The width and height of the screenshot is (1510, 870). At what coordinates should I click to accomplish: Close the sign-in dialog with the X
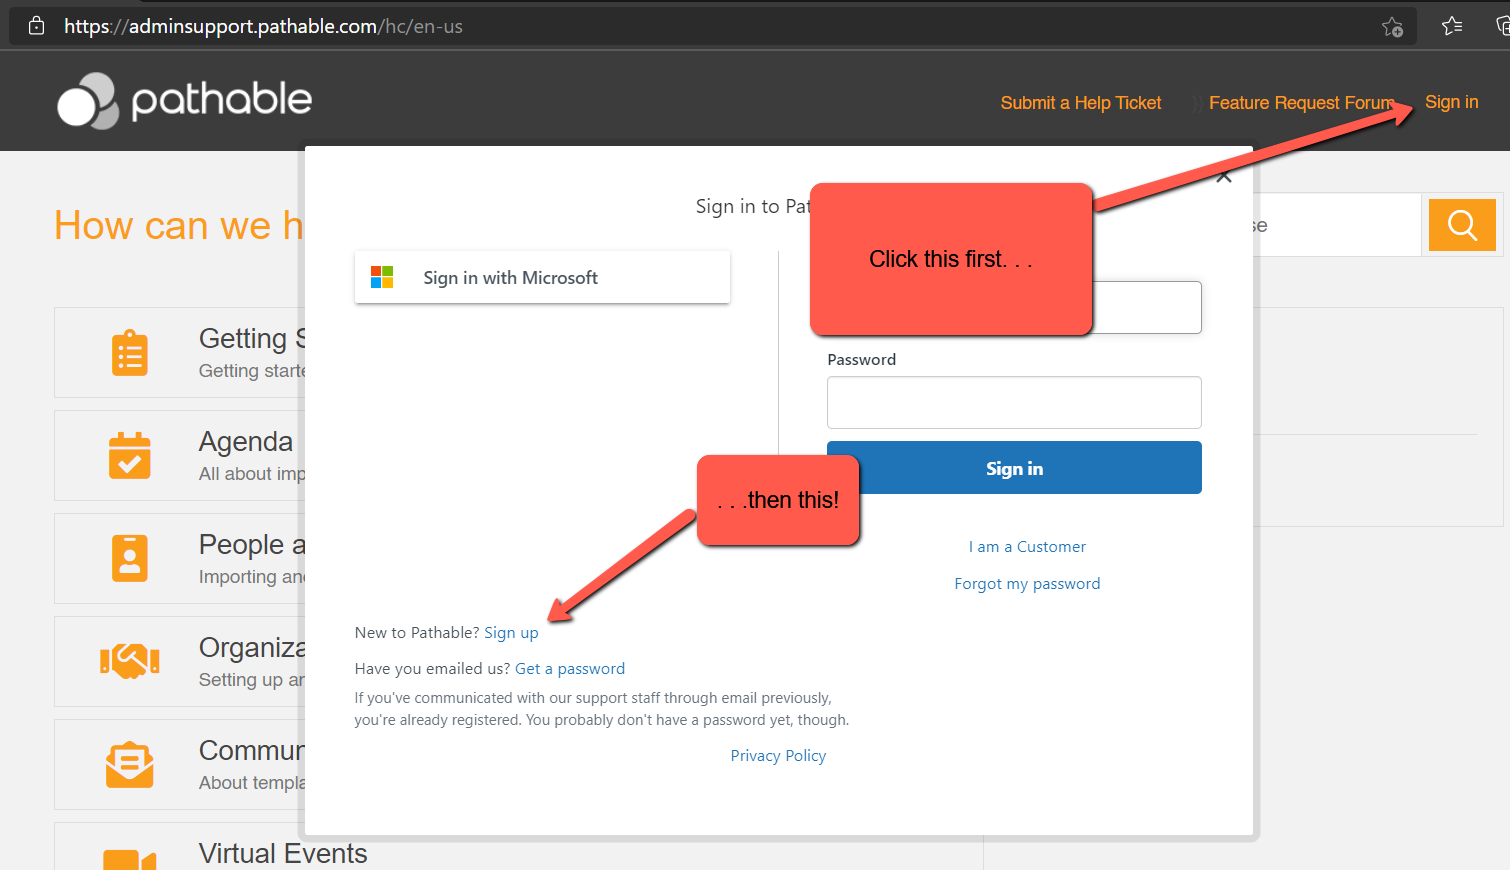(x=1224, y=176)
